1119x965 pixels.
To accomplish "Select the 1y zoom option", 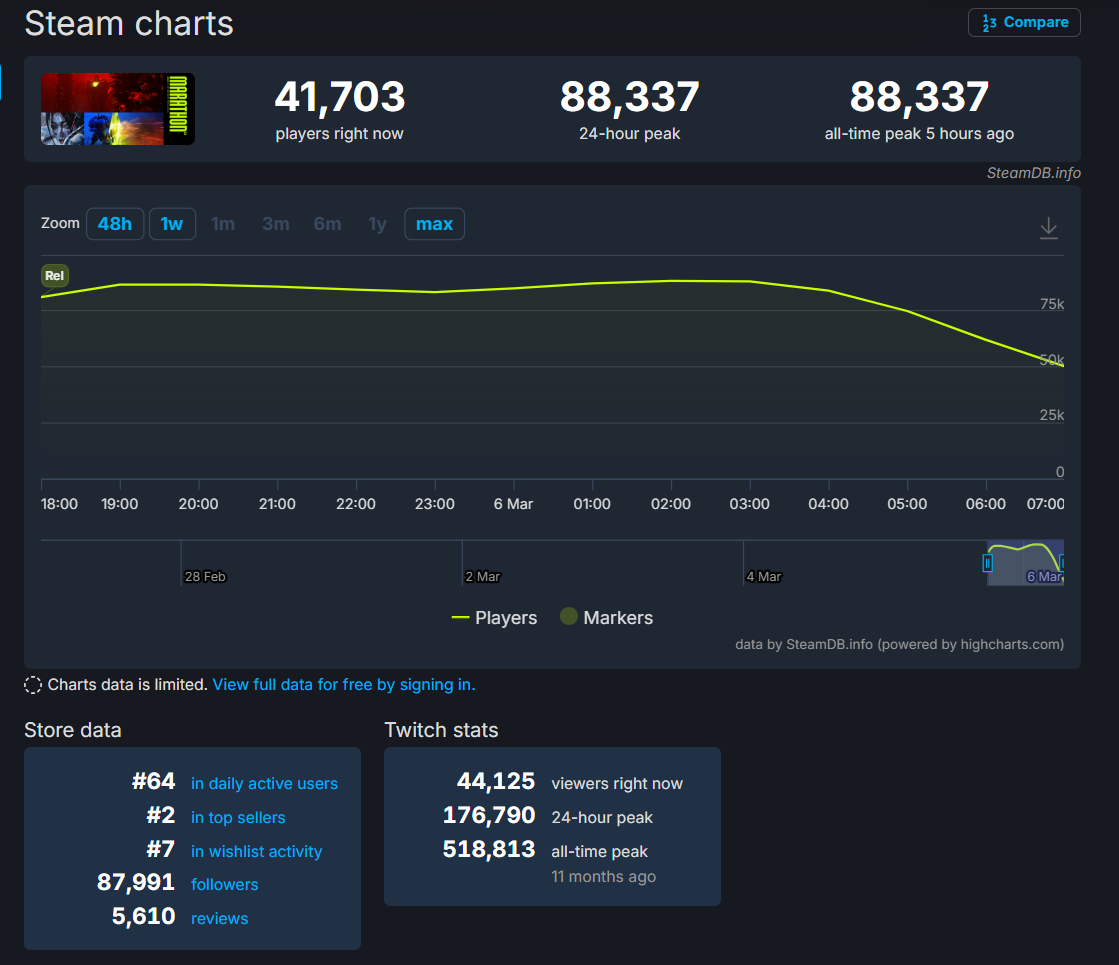I will point(377,224).
